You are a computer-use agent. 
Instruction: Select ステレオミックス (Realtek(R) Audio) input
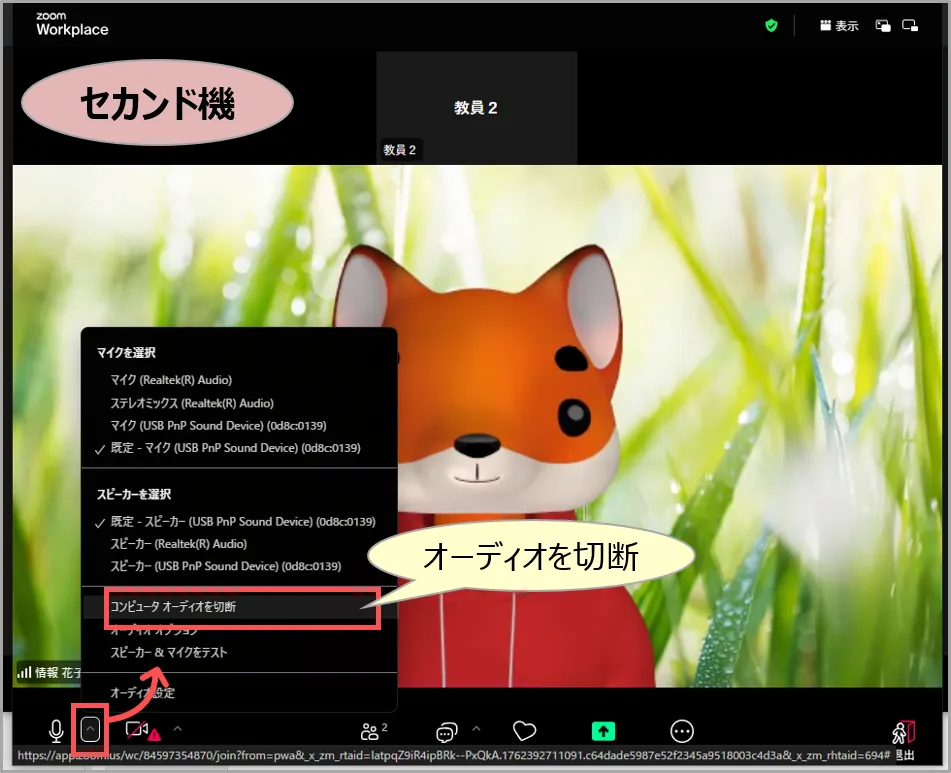[192, 403]
